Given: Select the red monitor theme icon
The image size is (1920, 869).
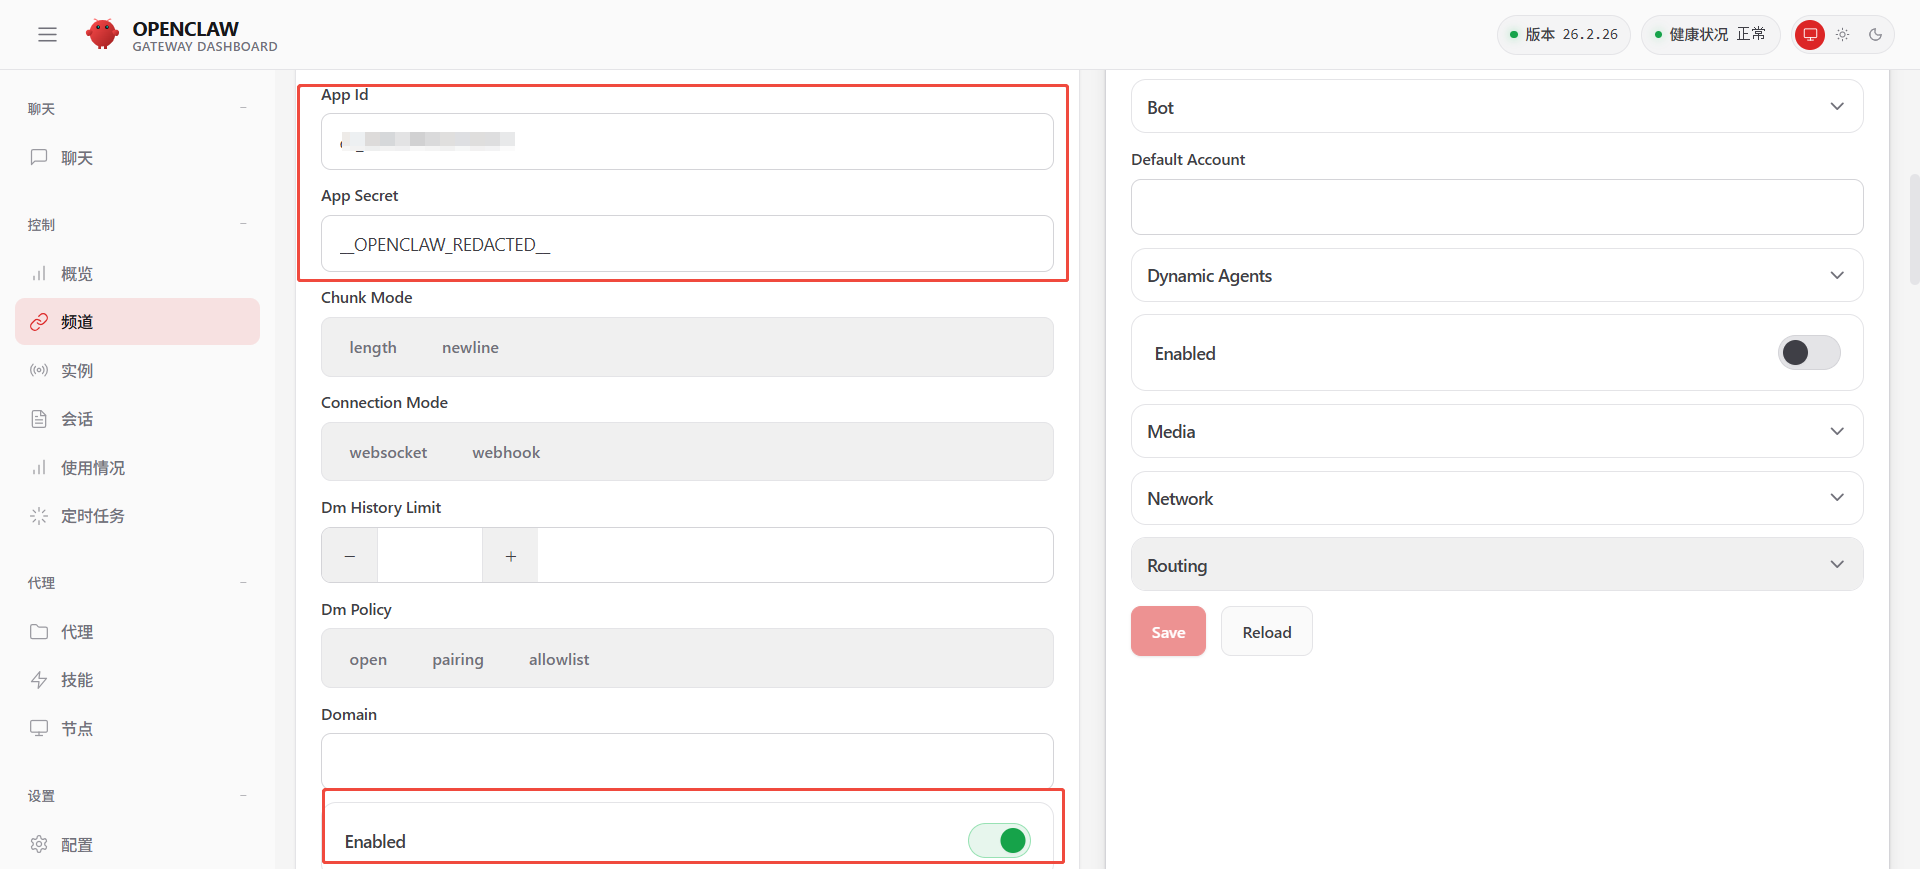Looking at the screenshot, I should (1809, 35).
